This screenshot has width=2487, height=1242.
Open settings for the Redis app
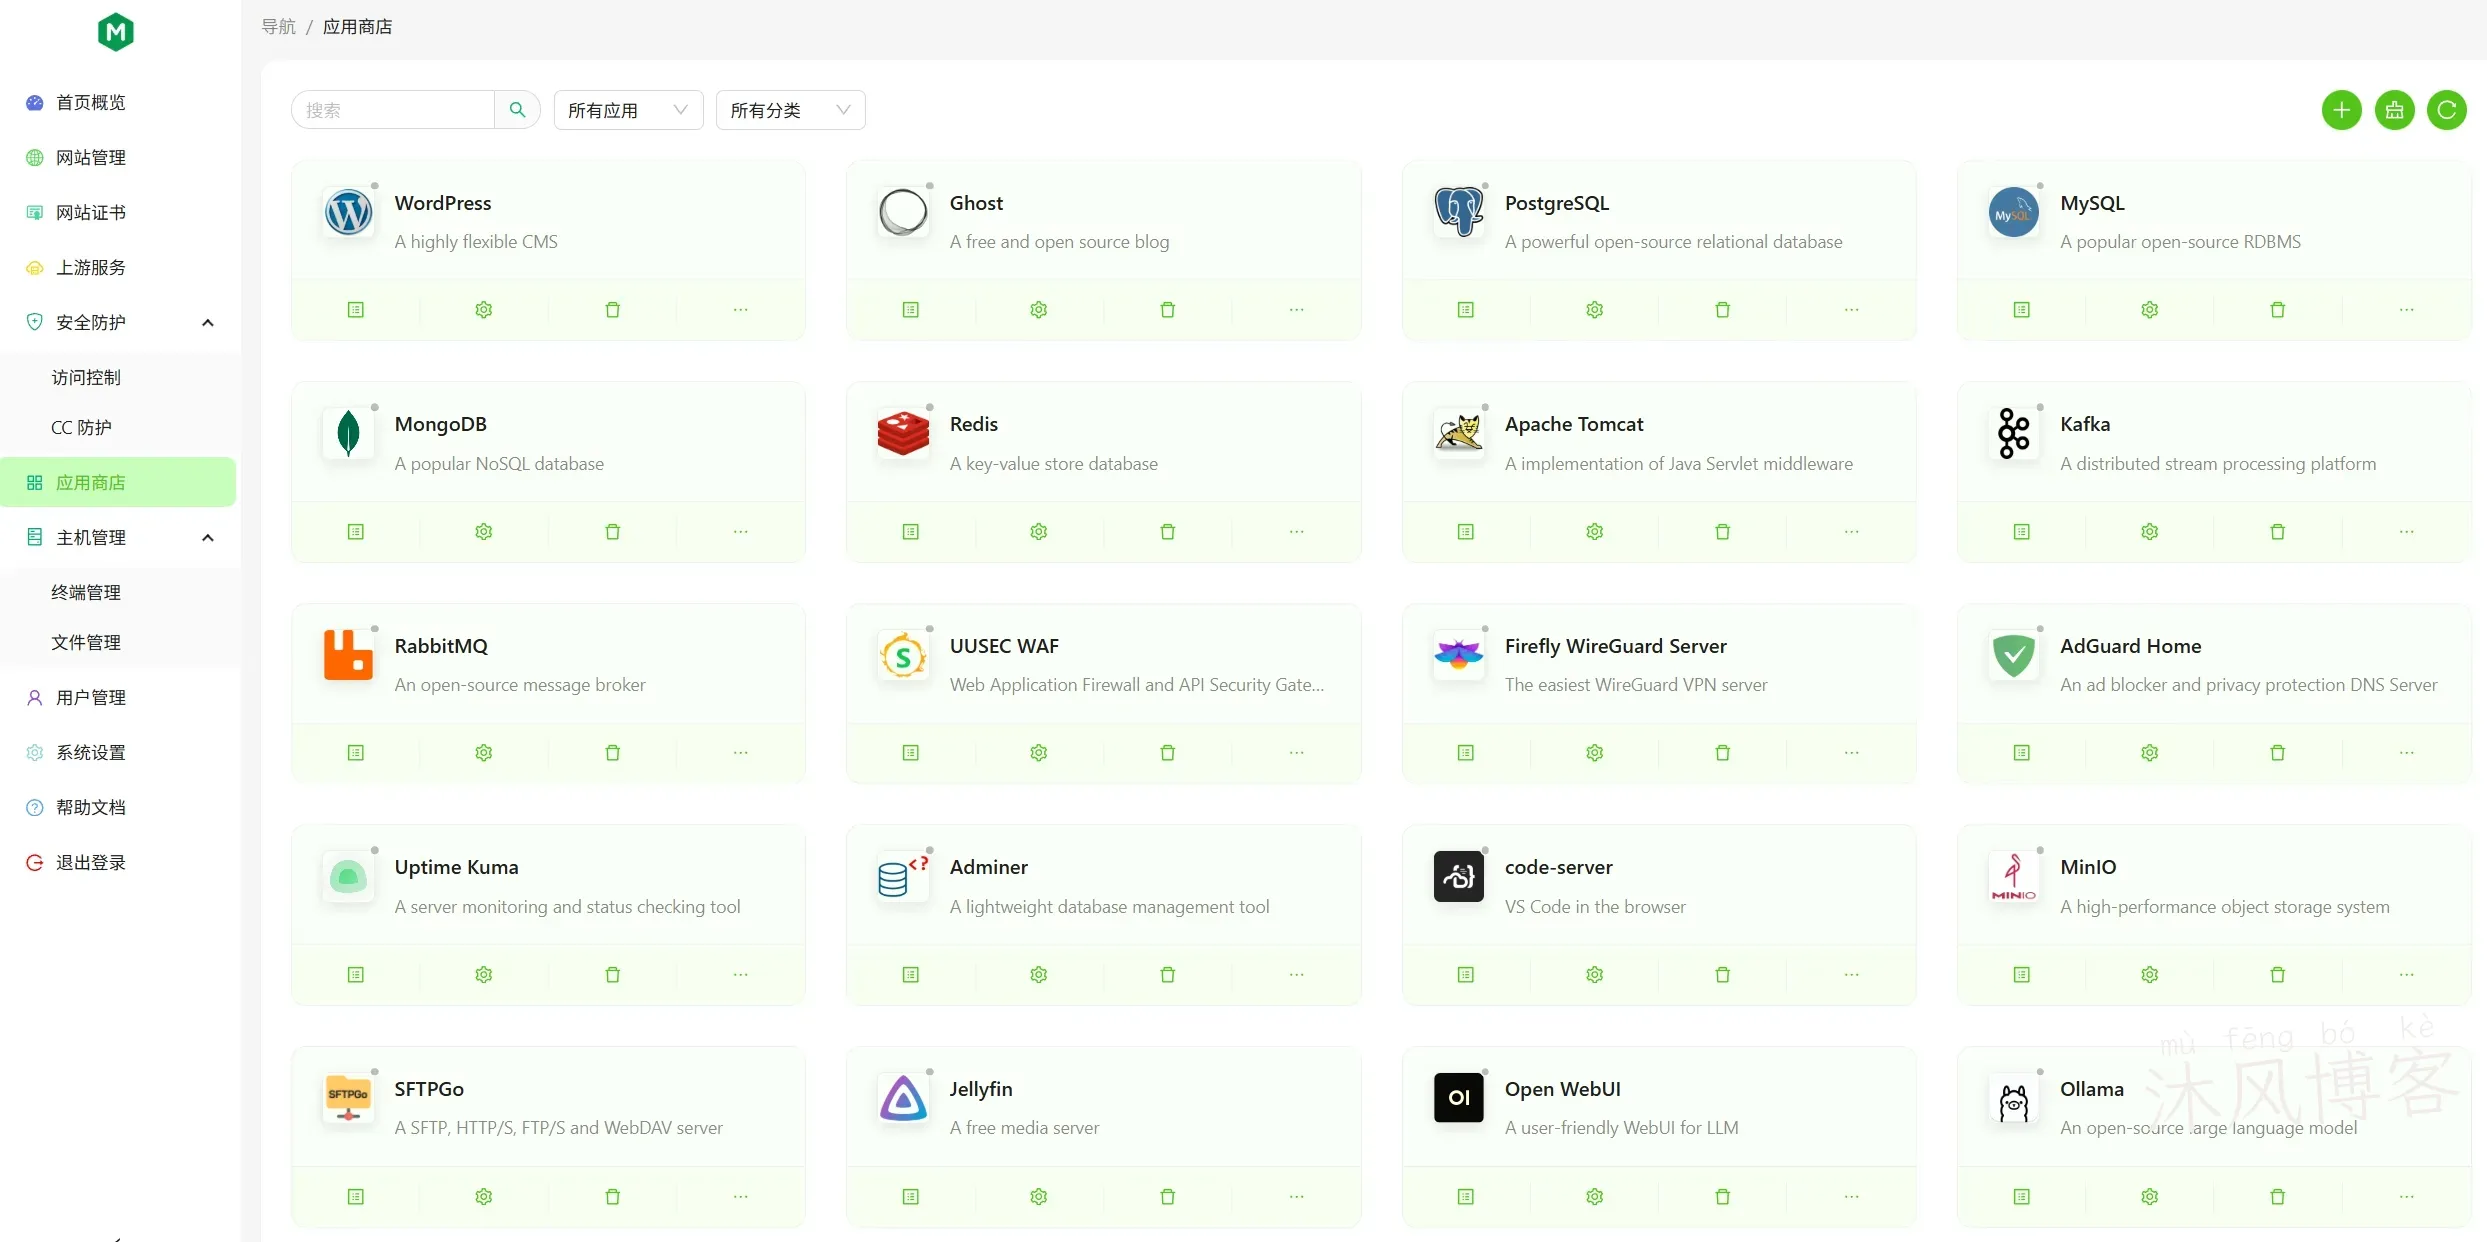[1037, 531]
